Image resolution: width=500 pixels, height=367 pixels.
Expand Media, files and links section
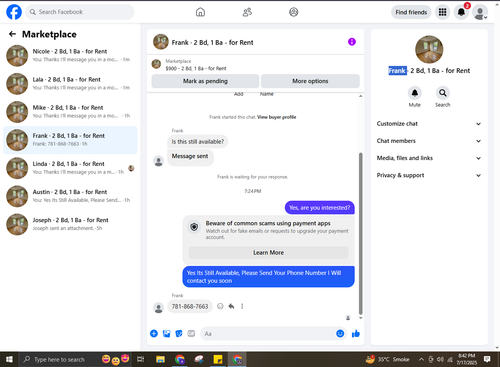(x=429, y=158)
